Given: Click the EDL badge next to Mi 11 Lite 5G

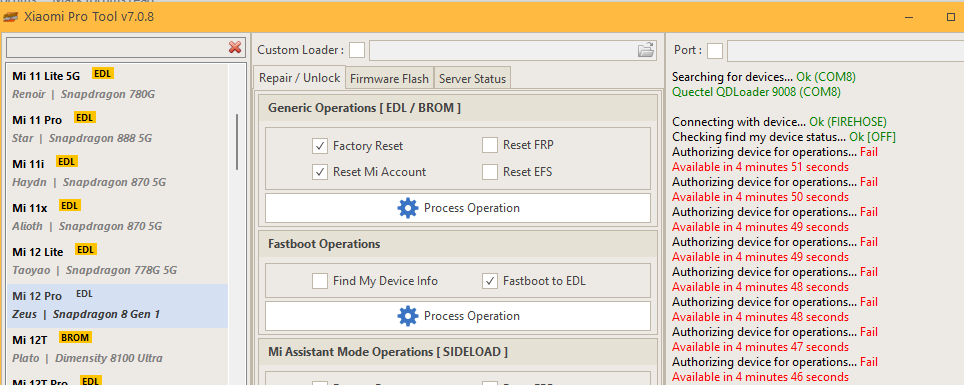Looking at the screenshot, I should 103,74.
